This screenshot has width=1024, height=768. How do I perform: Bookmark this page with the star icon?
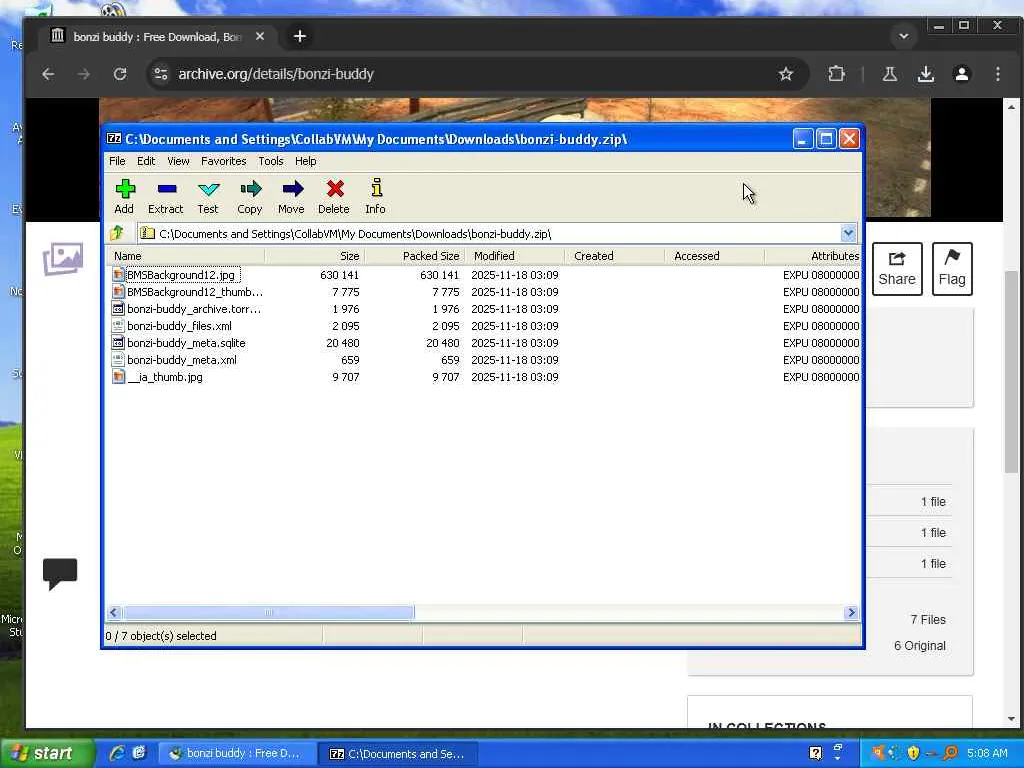[786, 74]
